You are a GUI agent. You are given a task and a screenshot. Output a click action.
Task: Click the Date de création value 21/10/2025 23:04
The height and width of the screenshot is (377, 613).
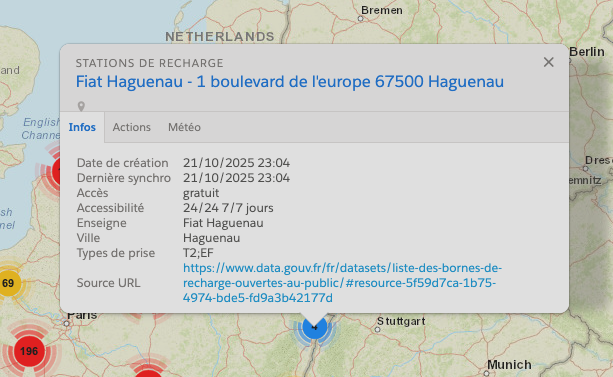(x=237, y=163)
